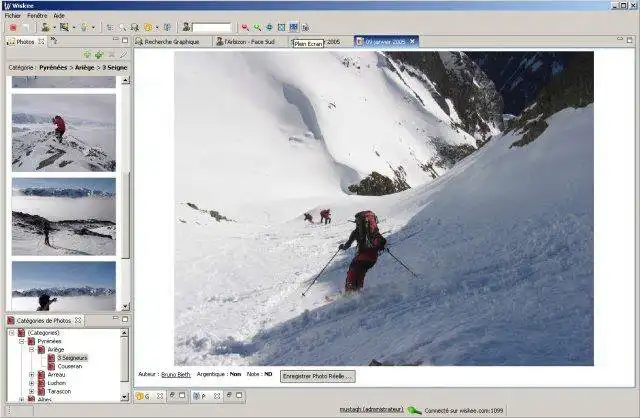Click the category tree toolbar icon

point(110,27)
